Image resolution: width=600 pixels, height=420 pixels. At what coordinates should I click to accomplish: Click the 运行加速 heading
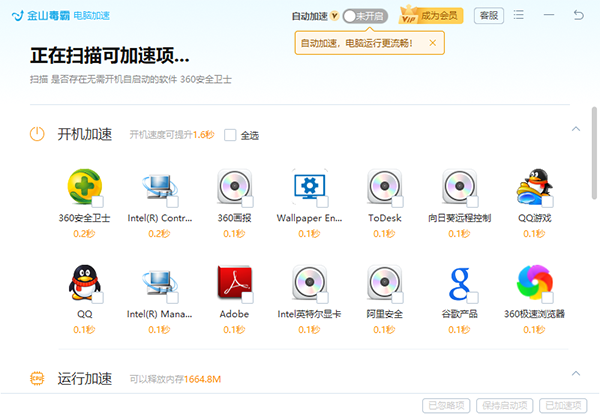click(x=85, y=379)
